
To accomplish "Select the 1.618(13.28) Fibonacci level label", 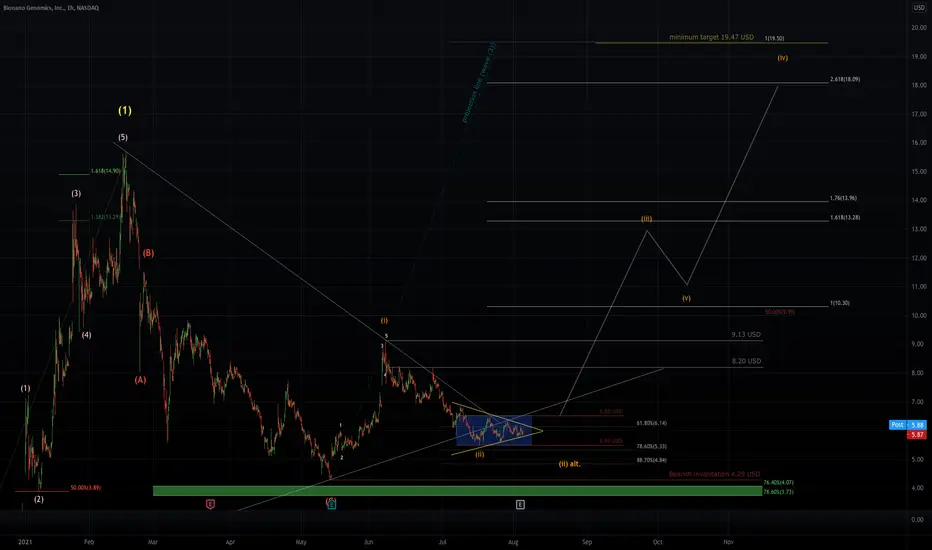I will pos(845,218).
